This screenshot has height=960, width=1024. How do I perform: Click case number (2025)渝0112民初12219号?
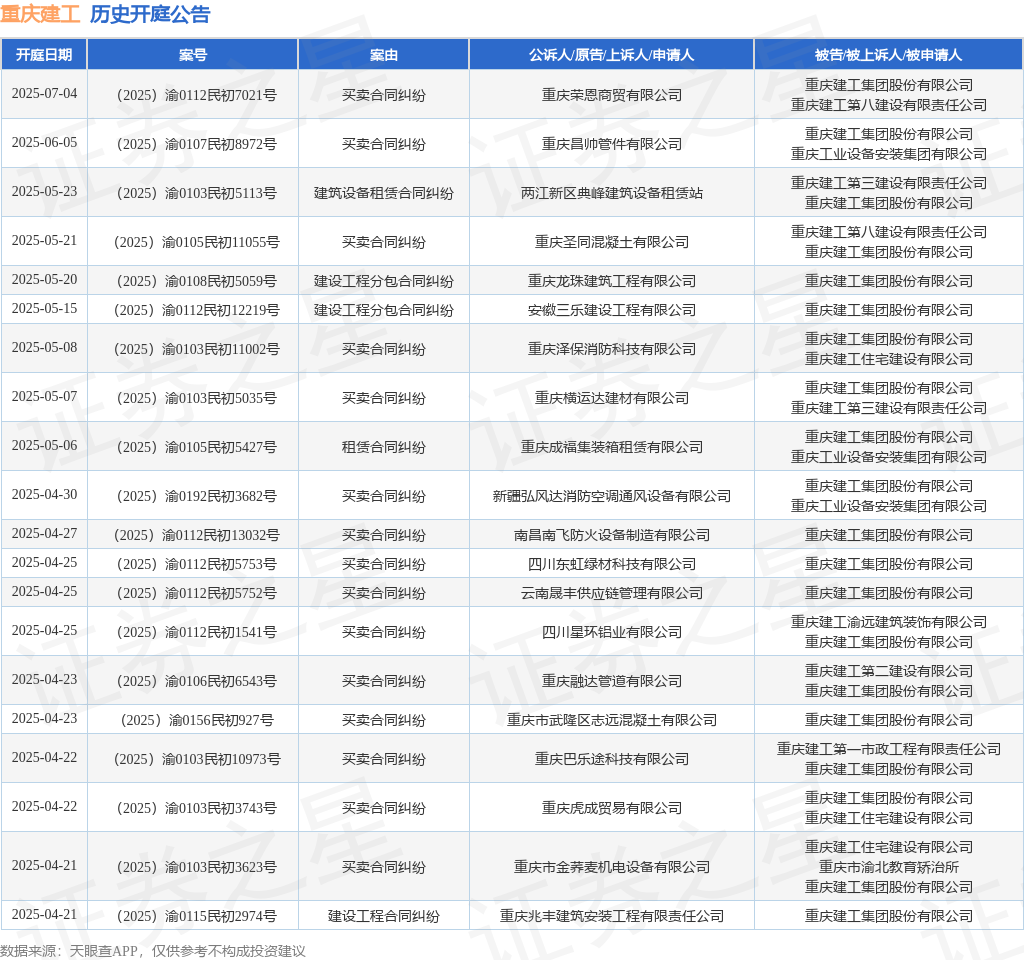[197, 310]
